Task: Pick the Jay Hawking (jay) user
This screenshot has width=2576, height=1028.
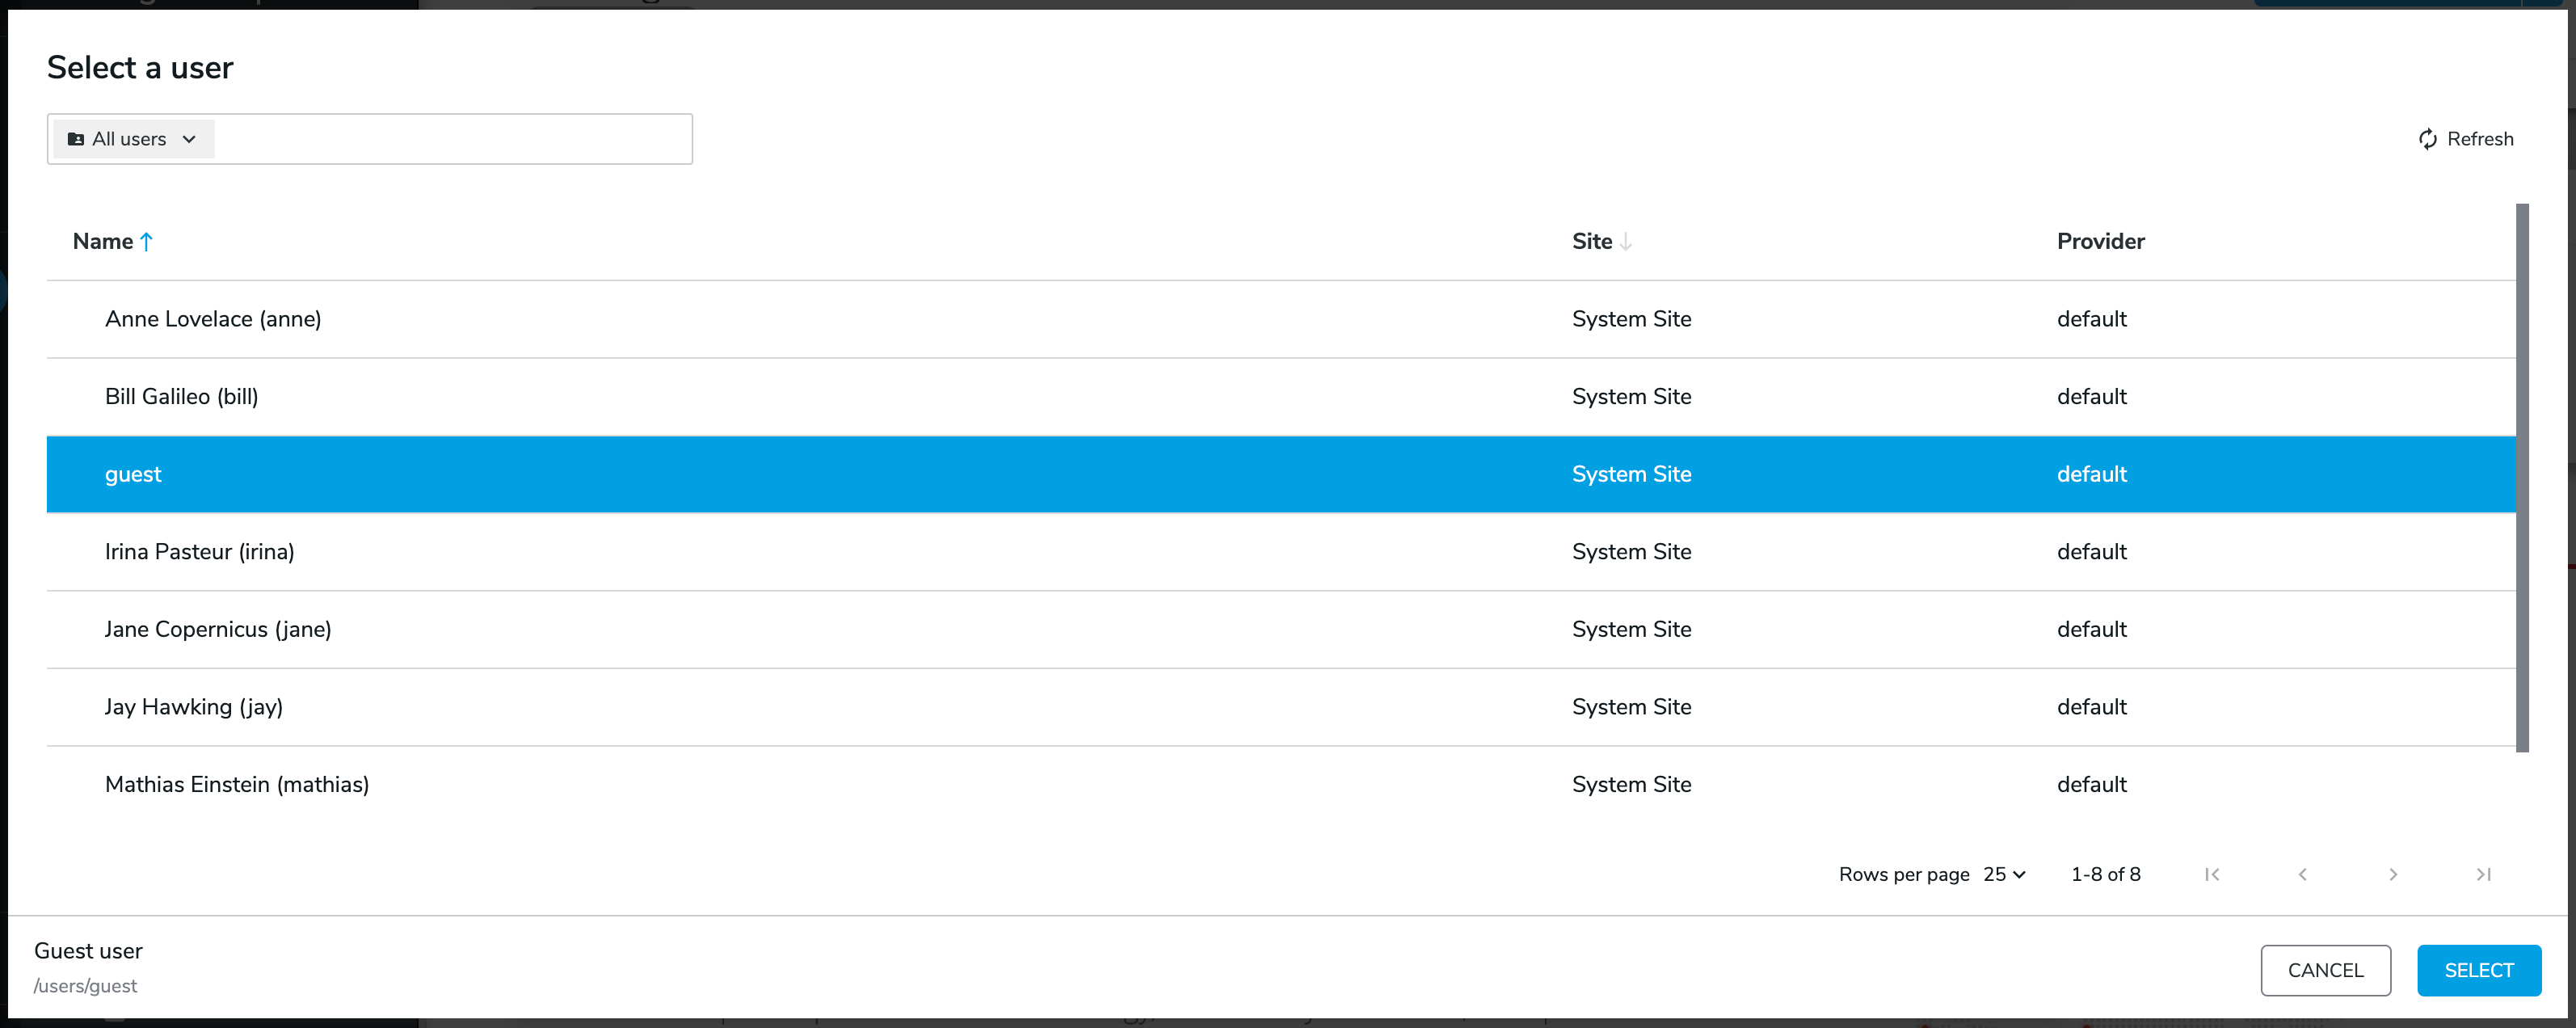Action: click(x=194, y=707)
